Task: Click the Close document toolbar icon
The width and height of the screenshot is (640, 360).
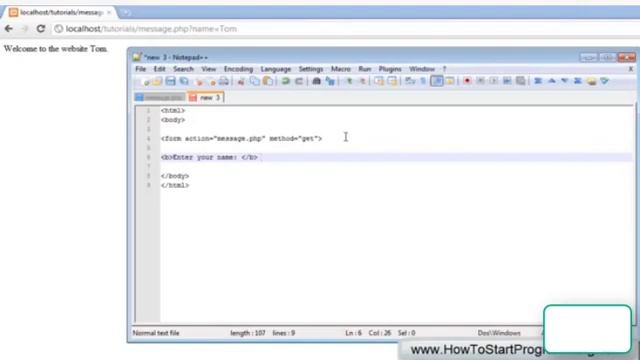Action: (x=199, y=82)
